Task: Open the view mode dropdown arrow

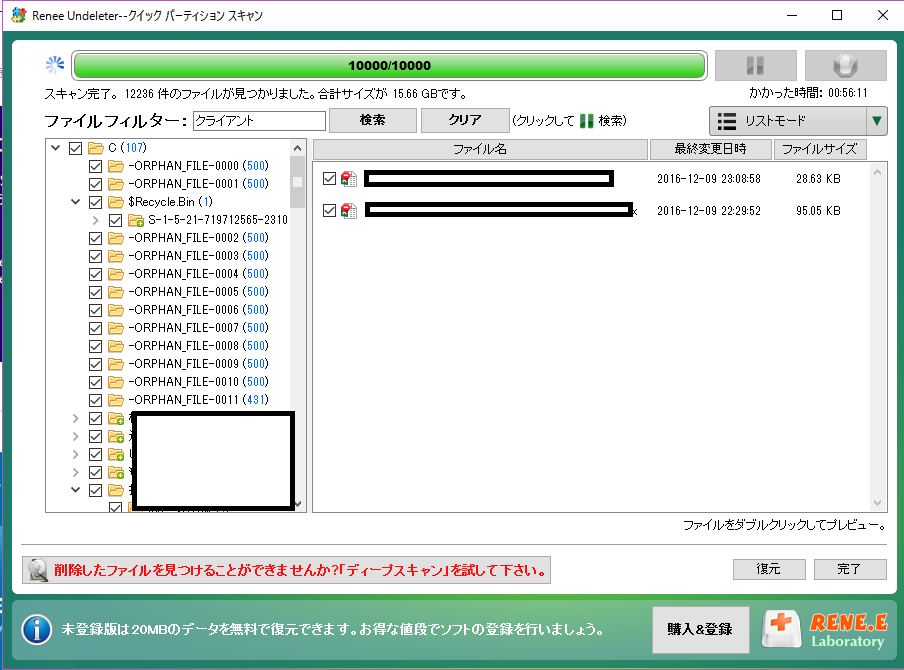Action: click(876, 121)
